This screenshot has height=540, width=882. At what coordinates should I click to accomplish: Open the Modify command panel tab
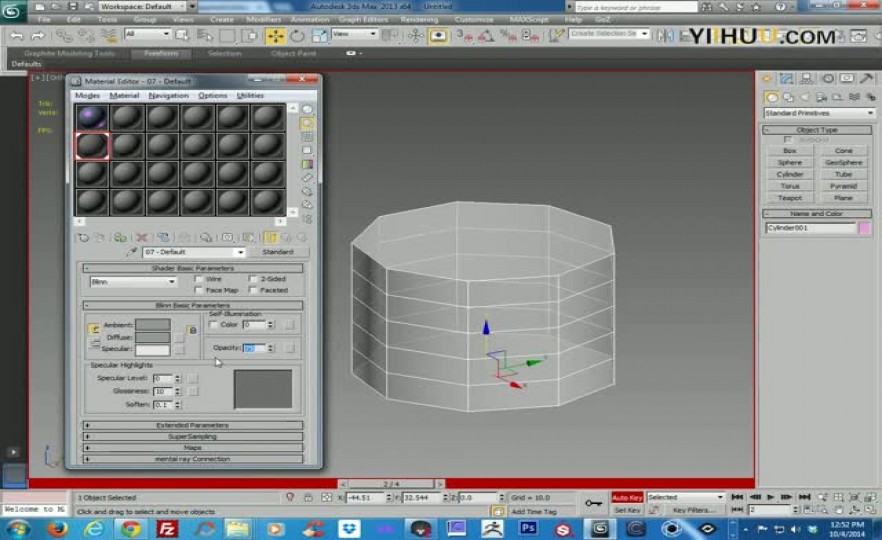coord(786,79)
